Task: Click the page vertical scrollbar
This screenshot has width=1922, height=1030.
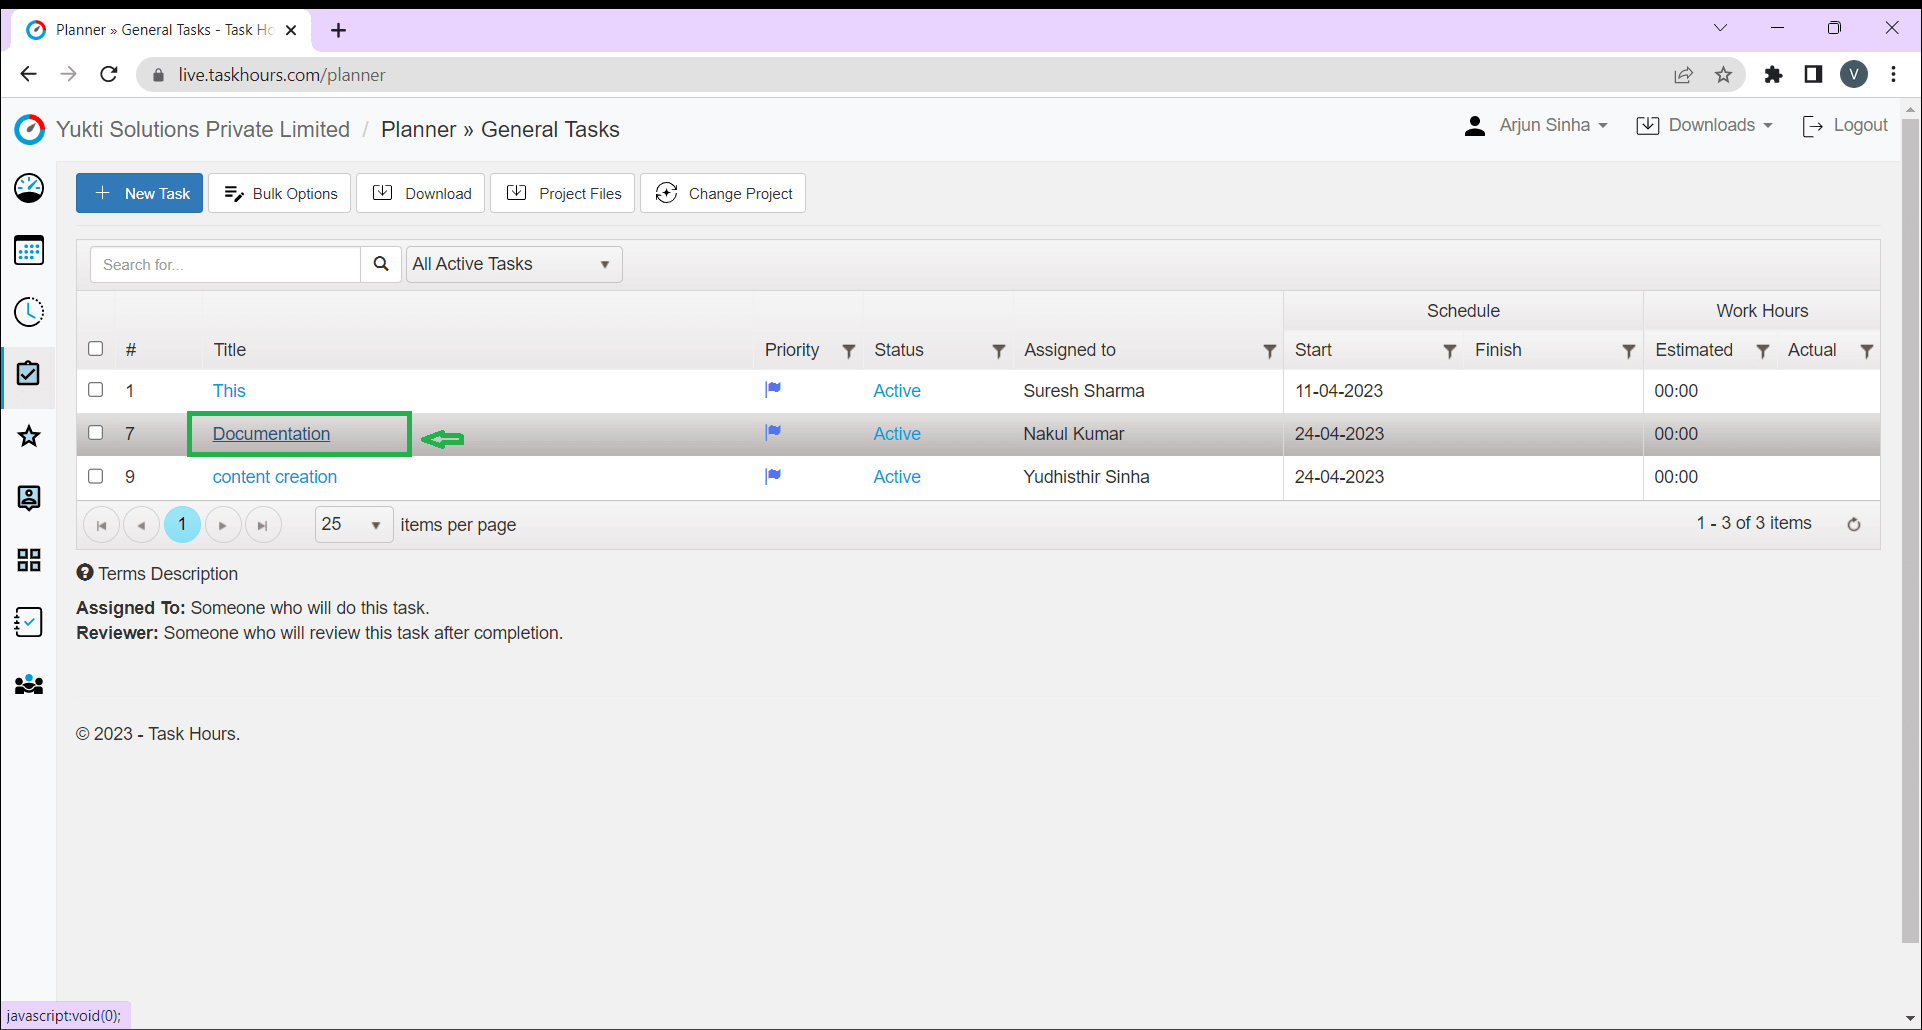Action: 1911,530
